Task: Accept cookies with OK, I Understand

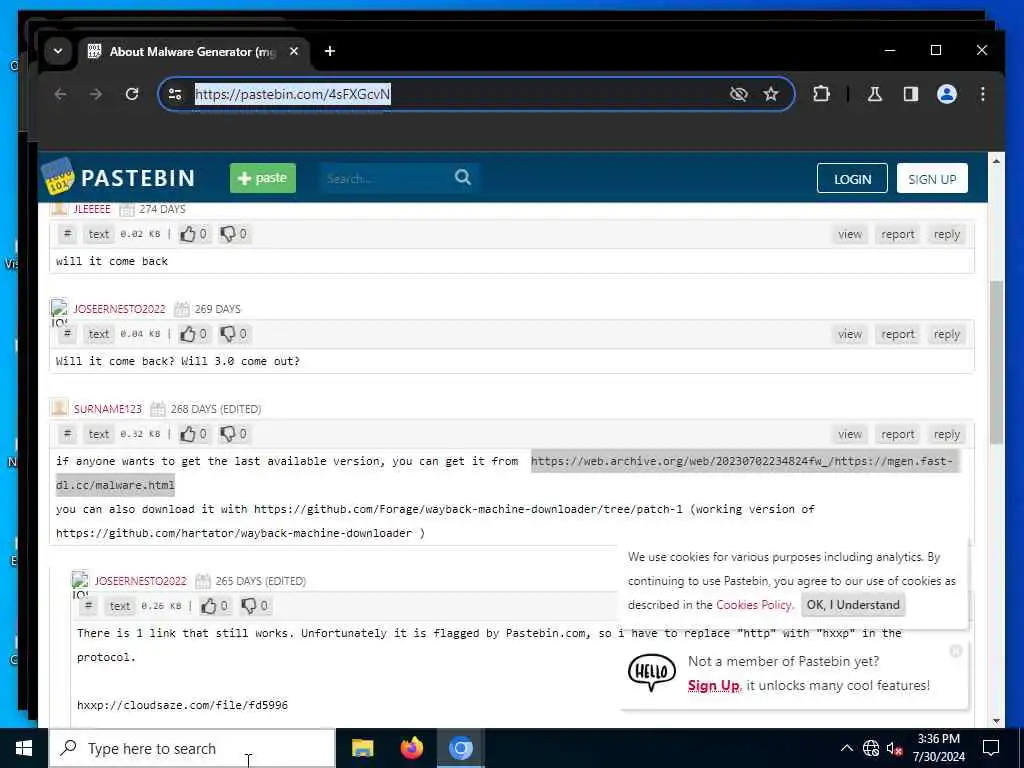Action: coord(853,605)
